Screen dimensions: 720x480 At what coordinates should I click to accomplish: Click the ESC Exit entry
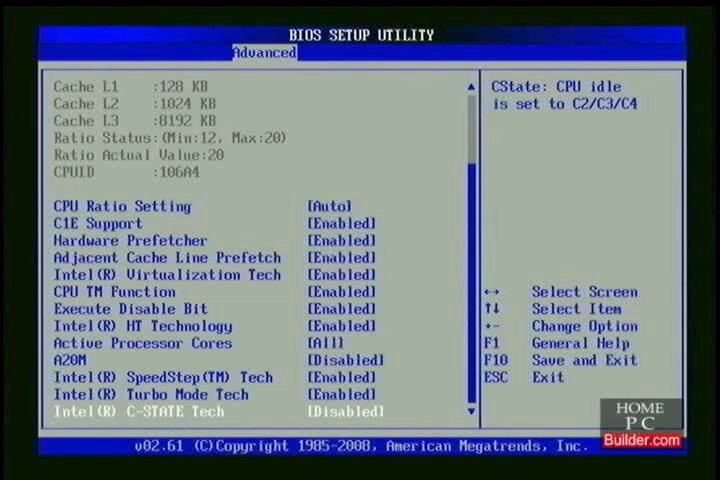[524, 377]
